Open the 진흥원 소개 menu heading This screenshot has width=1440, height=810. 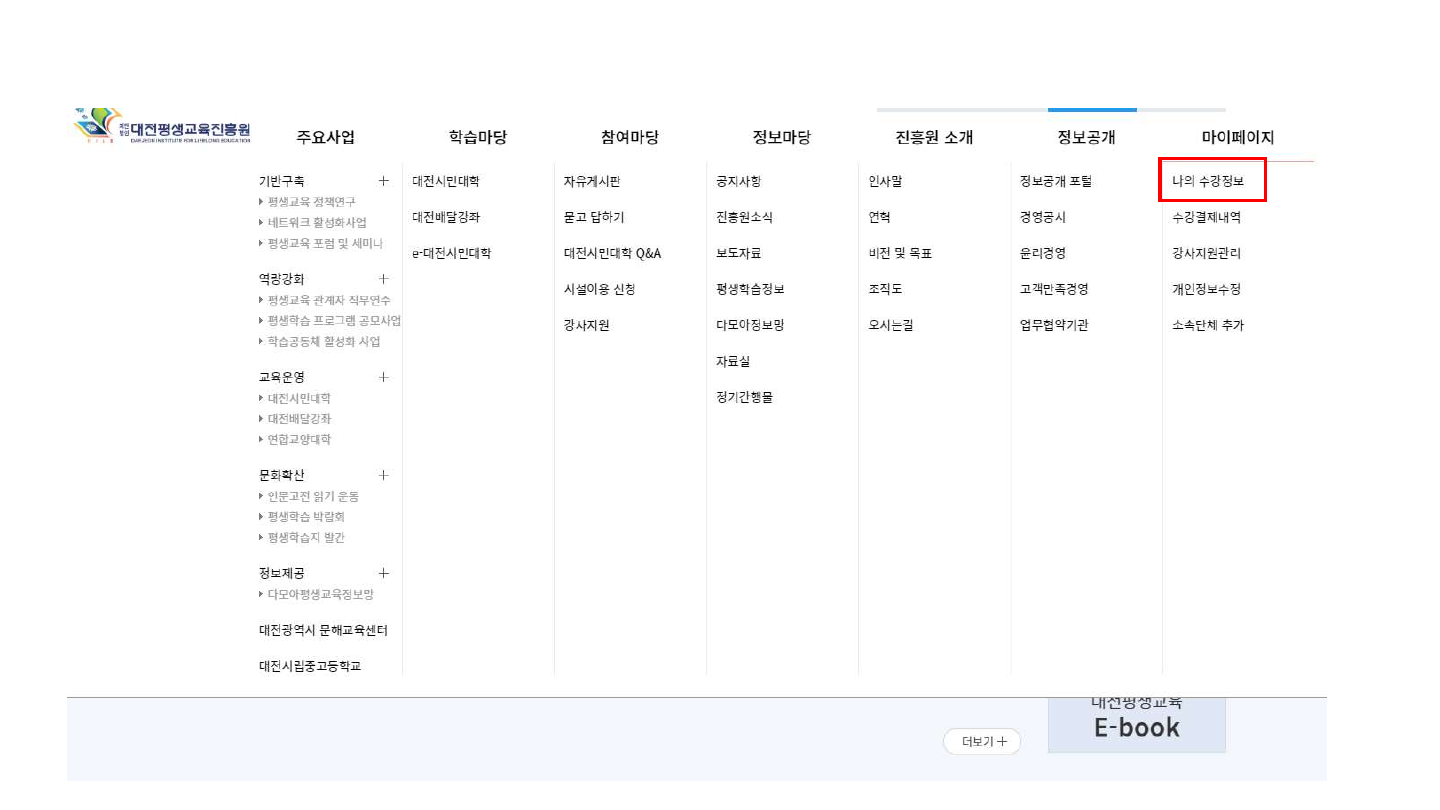tap(934, 138)
